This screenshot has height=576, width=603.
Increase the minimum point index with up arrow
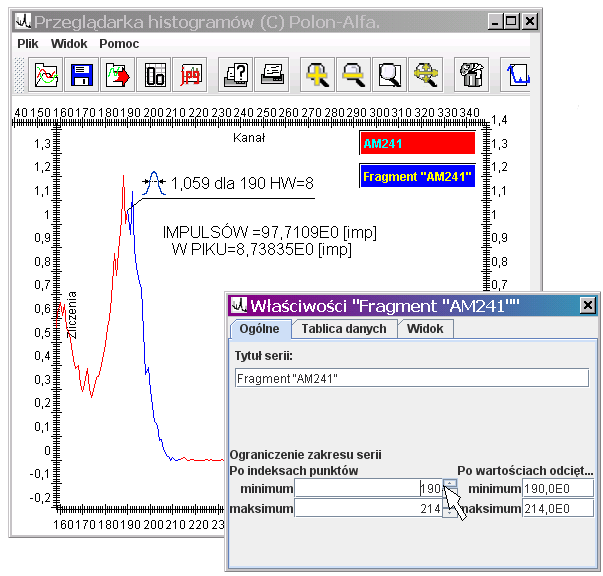(x=450, y=484)
